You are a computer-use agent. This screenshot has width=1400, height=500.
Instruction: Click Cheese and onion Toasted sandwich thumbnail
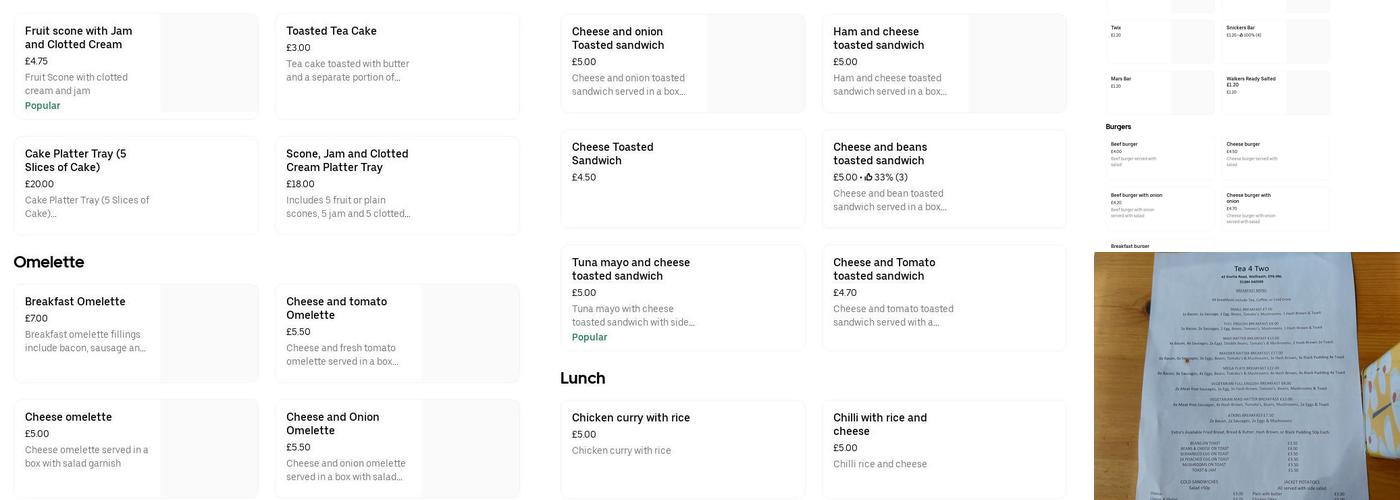click(x=755, y=63)
